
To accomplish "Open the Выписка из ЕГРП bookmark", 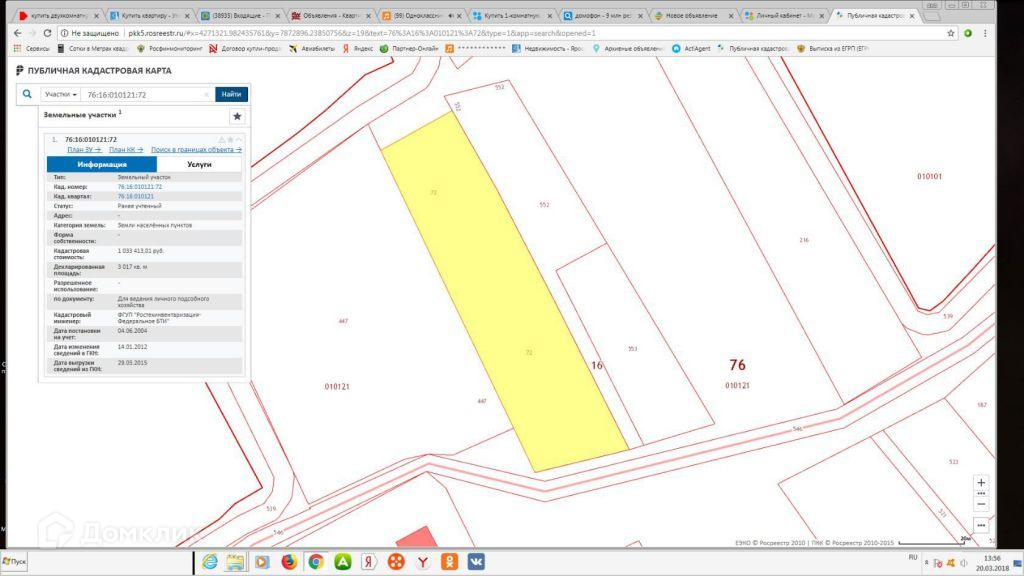I will tap(833, 48).
